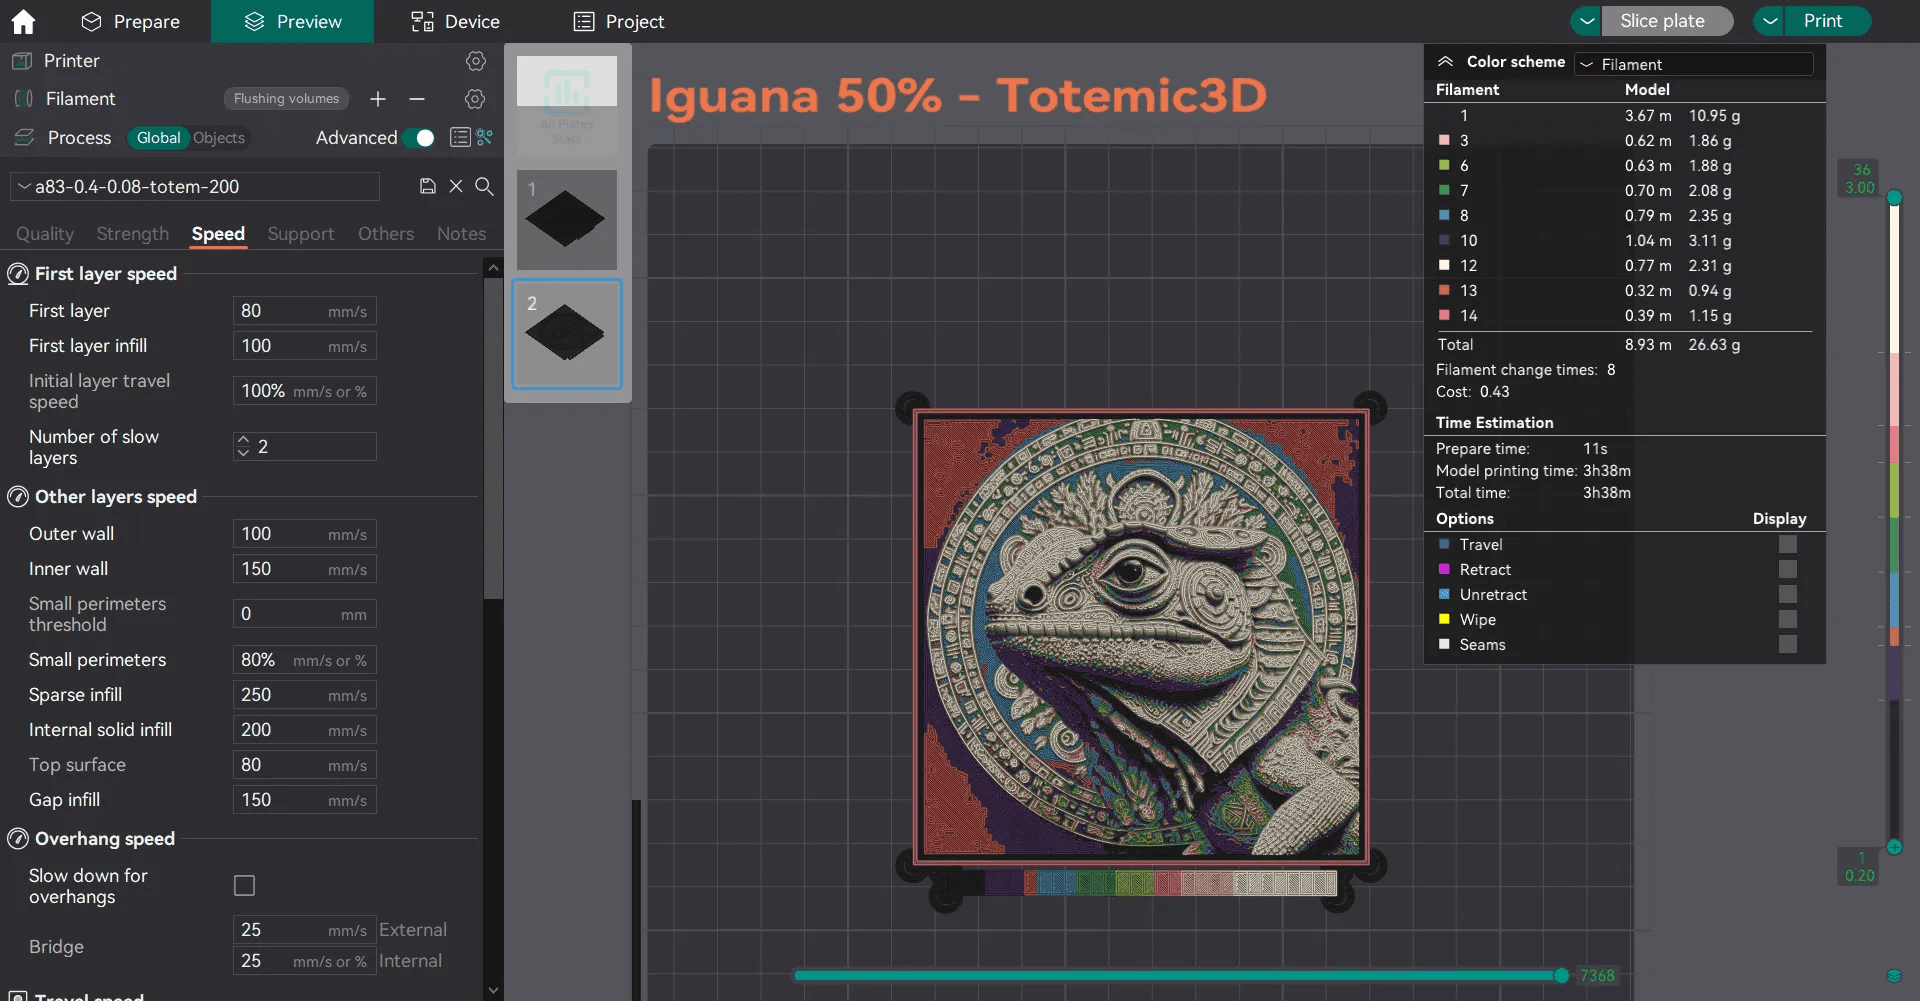The image size is (1920, 1001).
Task: Click the process tools icon beside Advanced
Action: [485, 137]
